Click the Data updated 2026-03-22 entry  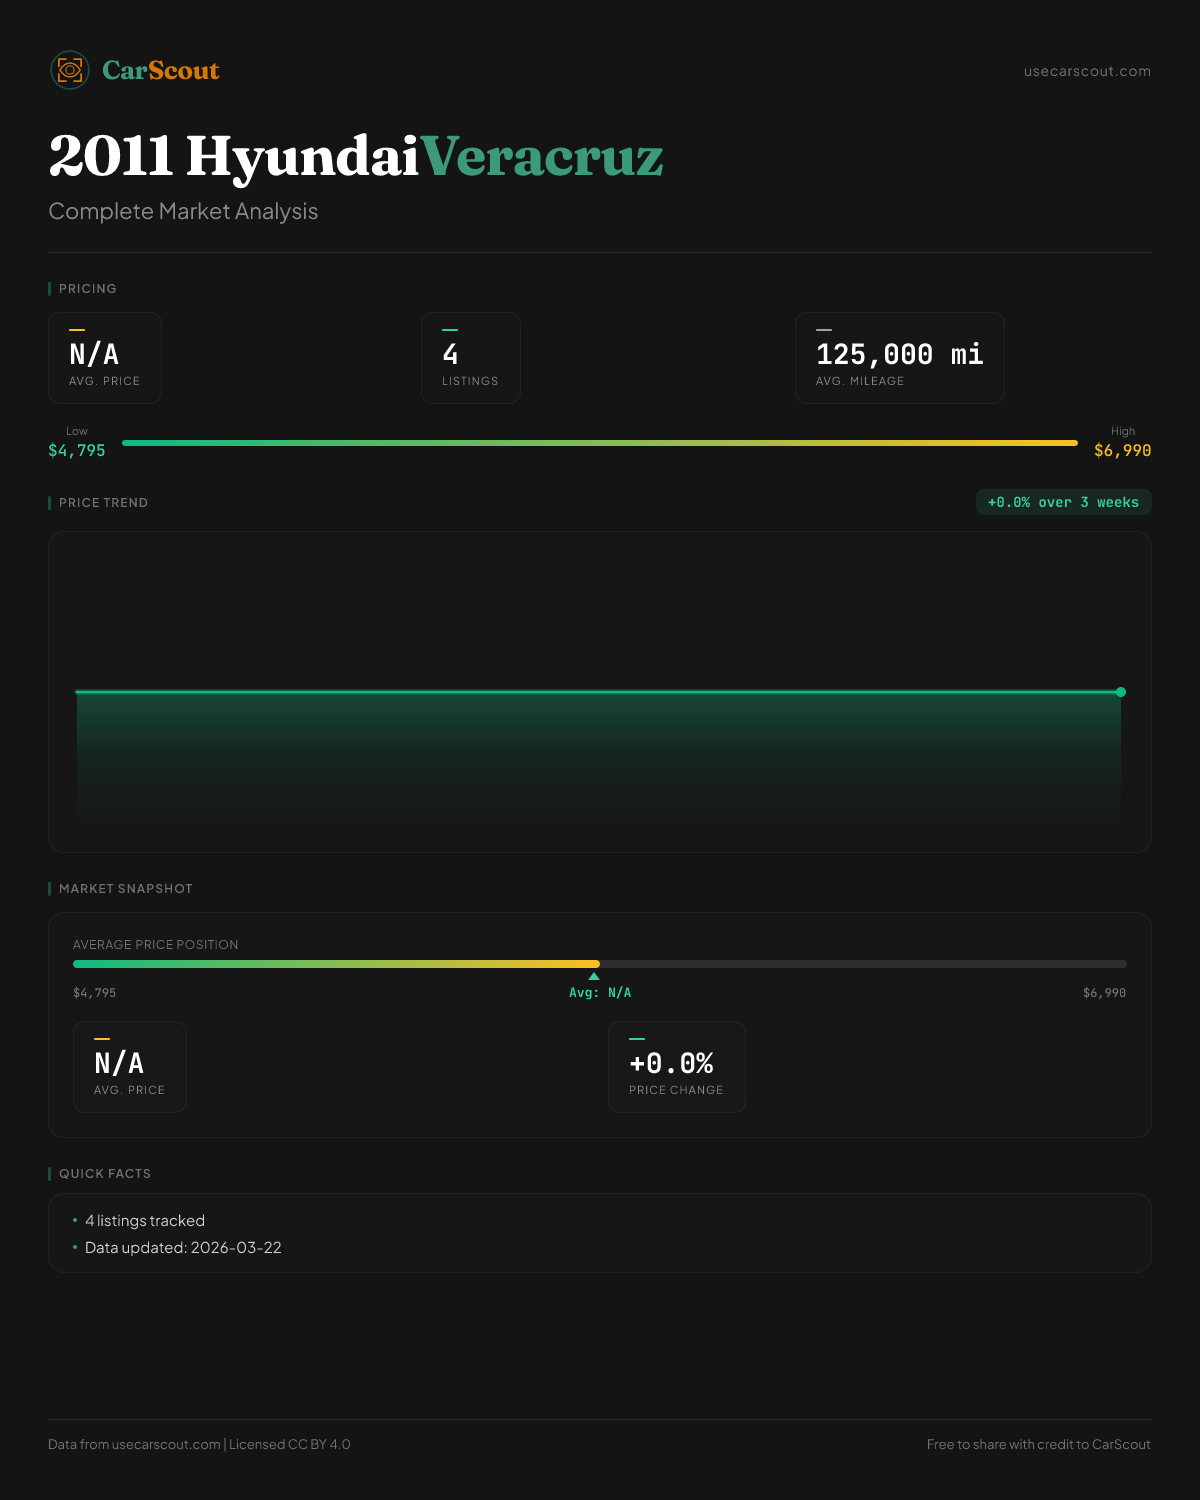point(183,1248)
